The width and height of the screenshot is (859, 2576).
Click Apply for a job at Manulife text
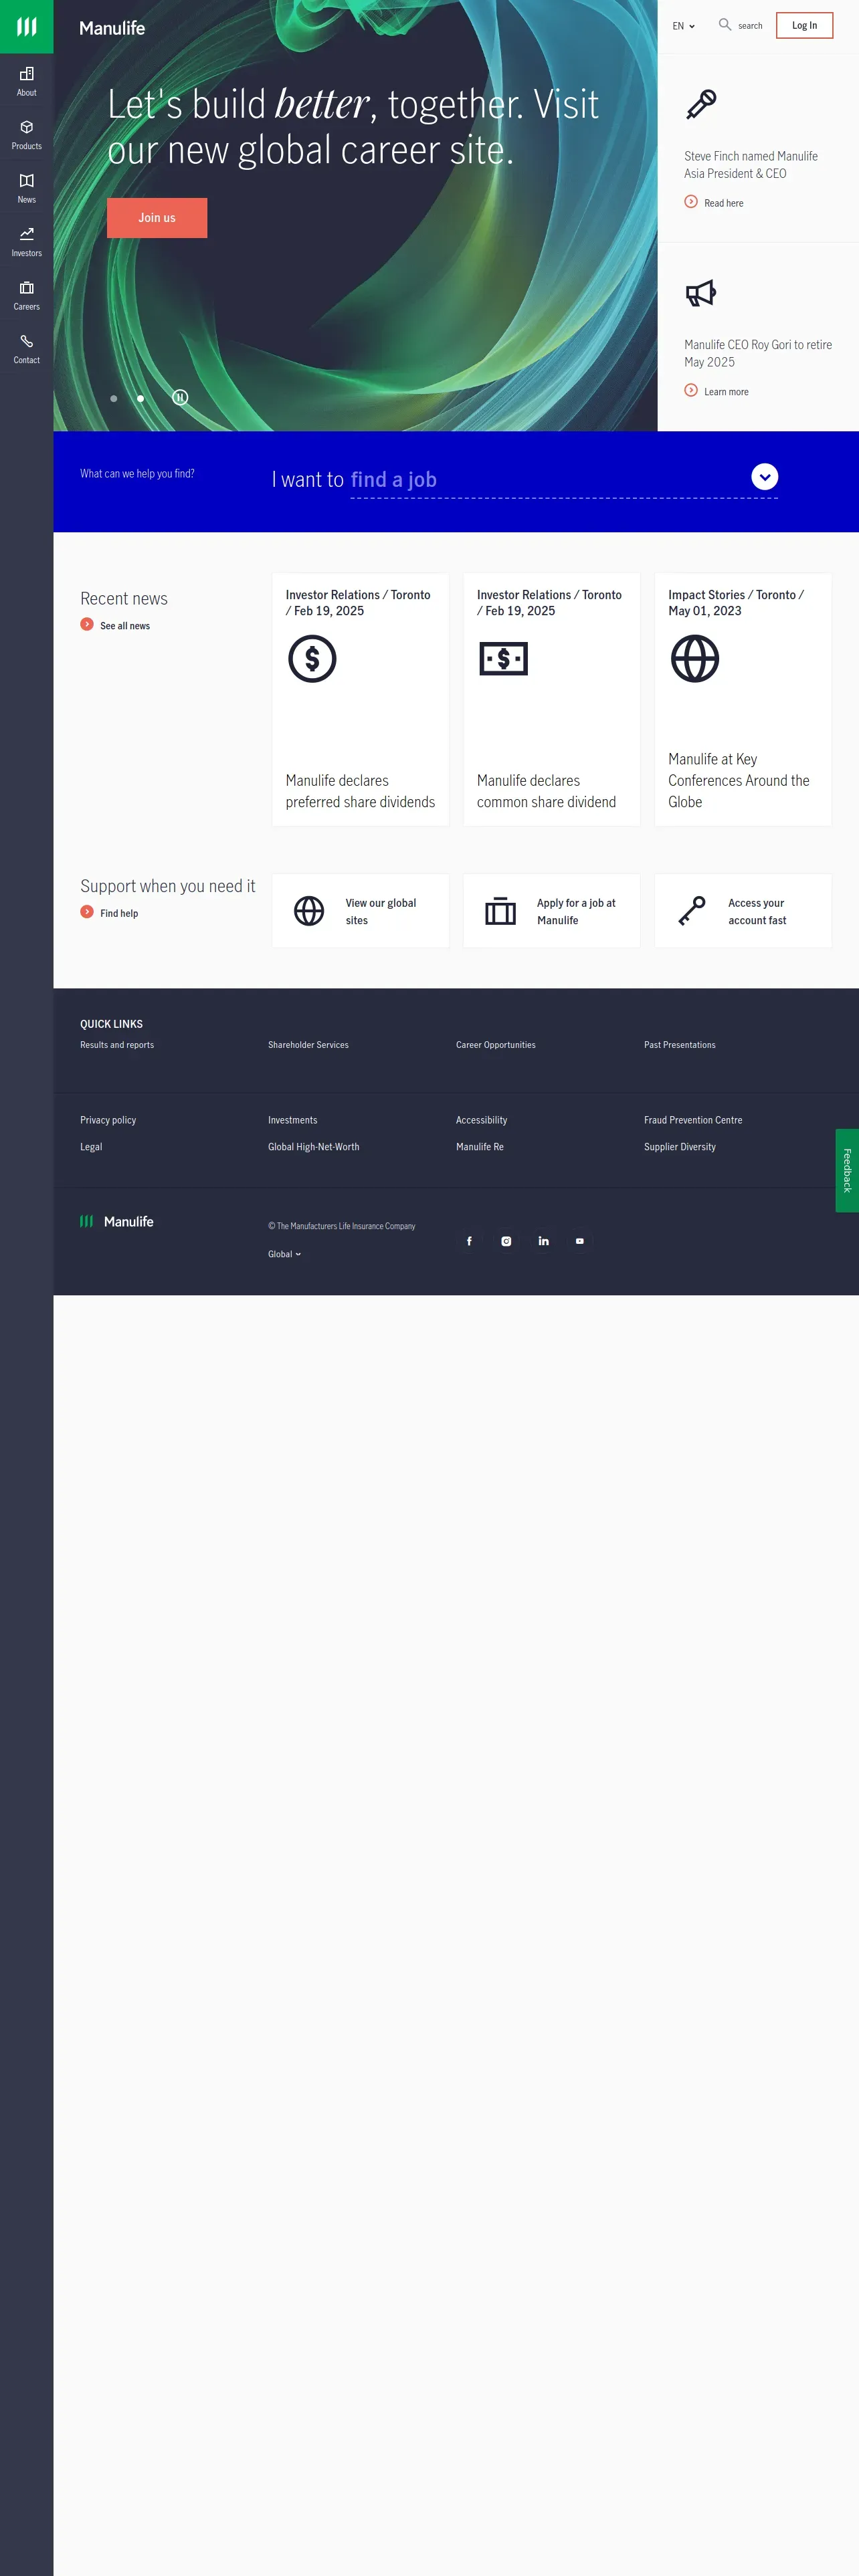tap(576, 912)
